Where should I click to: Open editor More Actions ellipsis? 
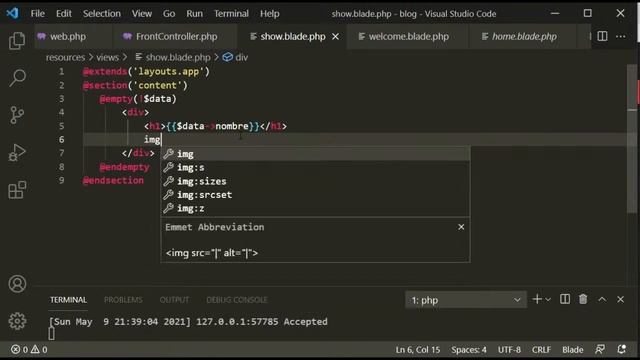coord(620,36)
